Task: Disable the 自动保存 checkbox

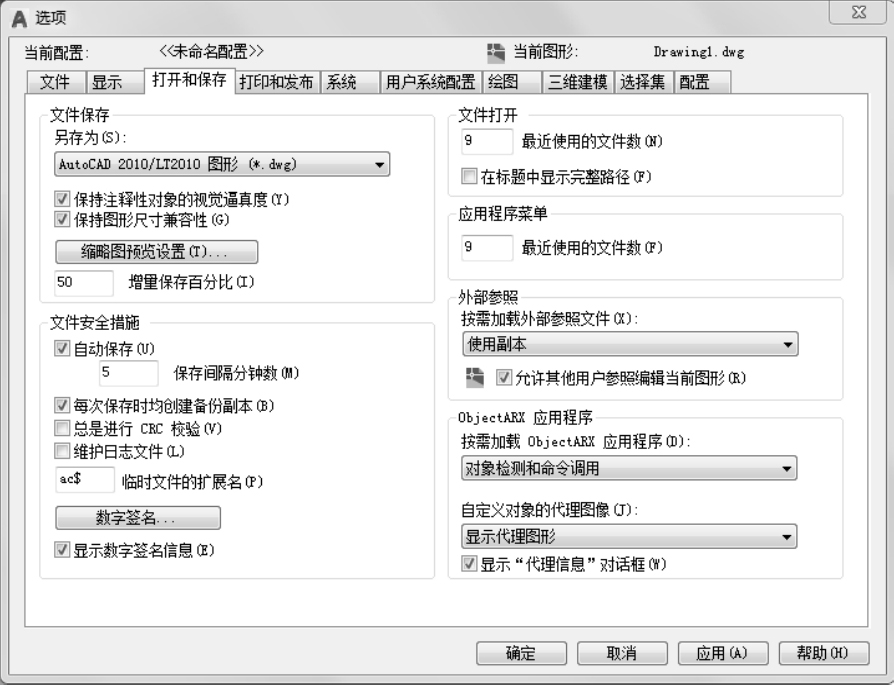Action: (62, 348)
